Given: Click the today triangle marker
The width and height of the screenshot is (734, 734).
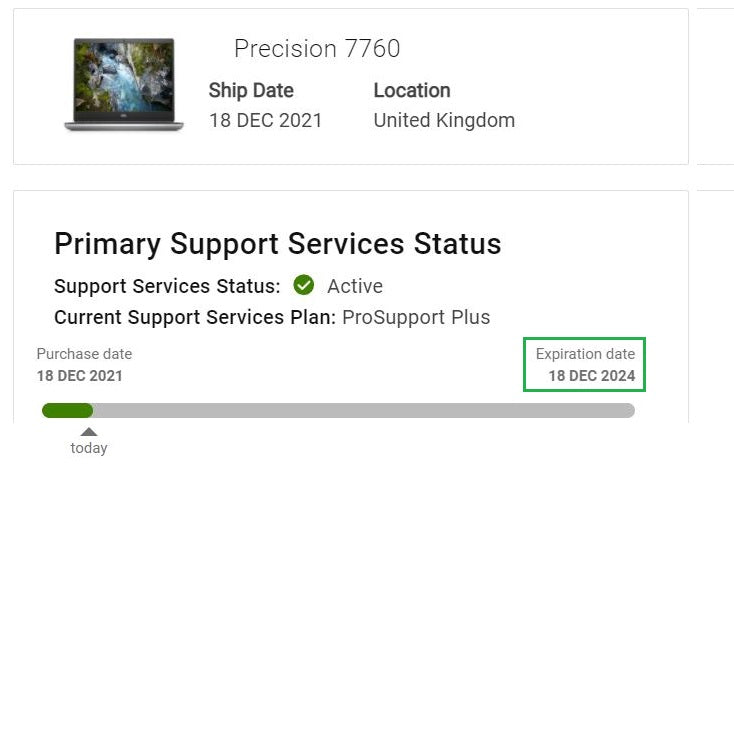Looking at the screenshot, I should [x=89, y=432].
